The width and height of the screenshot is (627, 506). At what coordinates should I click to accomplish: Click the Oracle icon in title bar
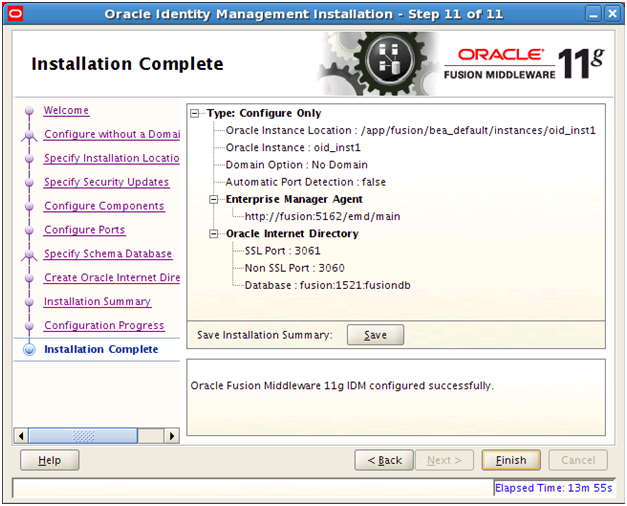[x=15, y=14]
